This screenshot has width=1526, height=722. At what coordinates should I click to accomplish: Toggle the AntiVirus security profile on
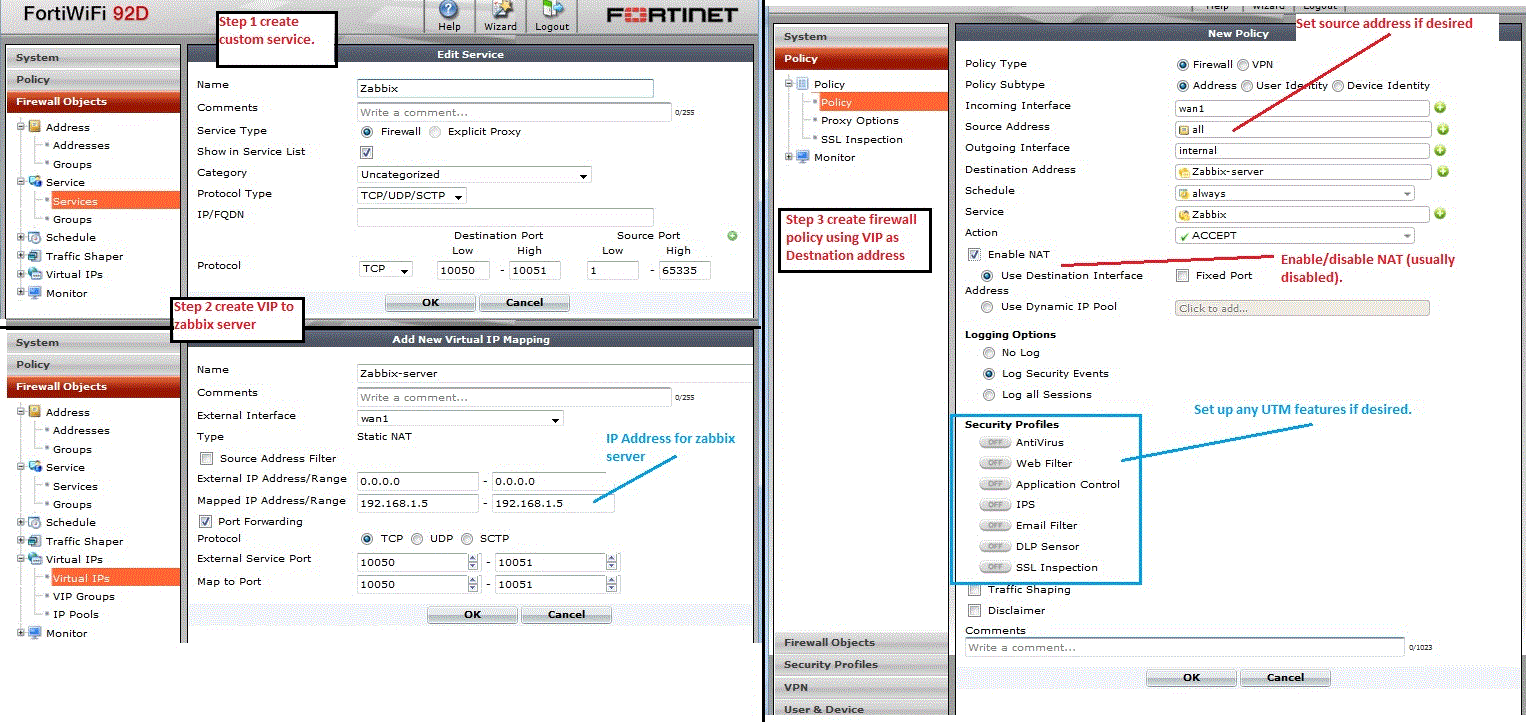(x=995, y=442)
